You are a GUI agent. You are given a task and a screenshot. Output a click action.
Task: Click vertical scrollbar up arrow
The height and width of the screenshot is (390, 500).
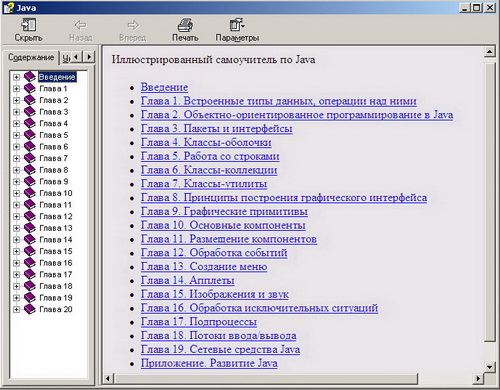(489, 52)
